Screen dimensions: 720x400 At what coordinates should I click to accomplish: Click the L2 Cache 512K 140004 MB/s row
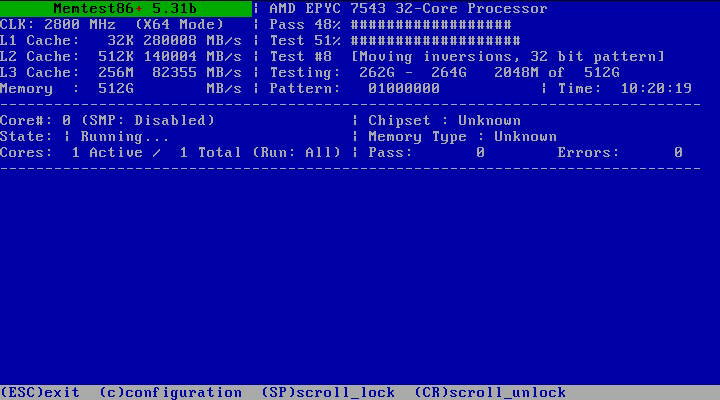pos(121,56)
